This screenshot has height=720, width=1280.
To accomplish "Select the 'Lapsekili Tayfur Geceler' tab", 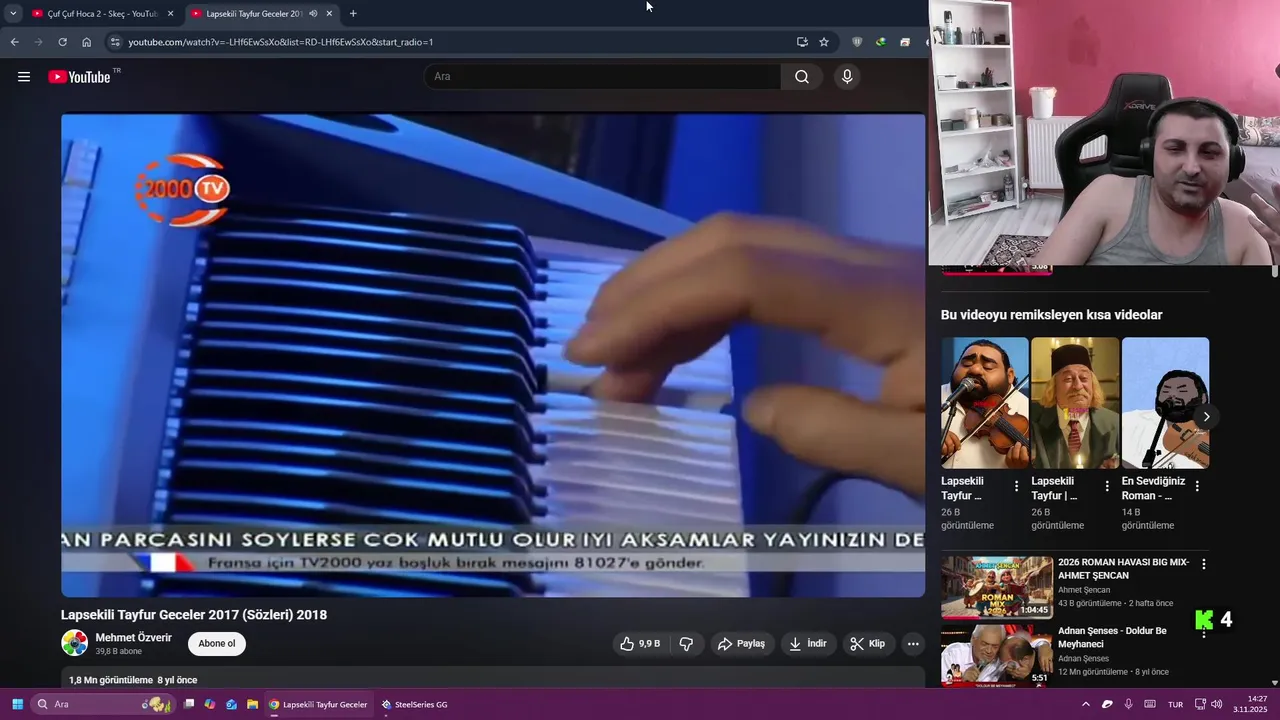I will (x=253, y=14).
